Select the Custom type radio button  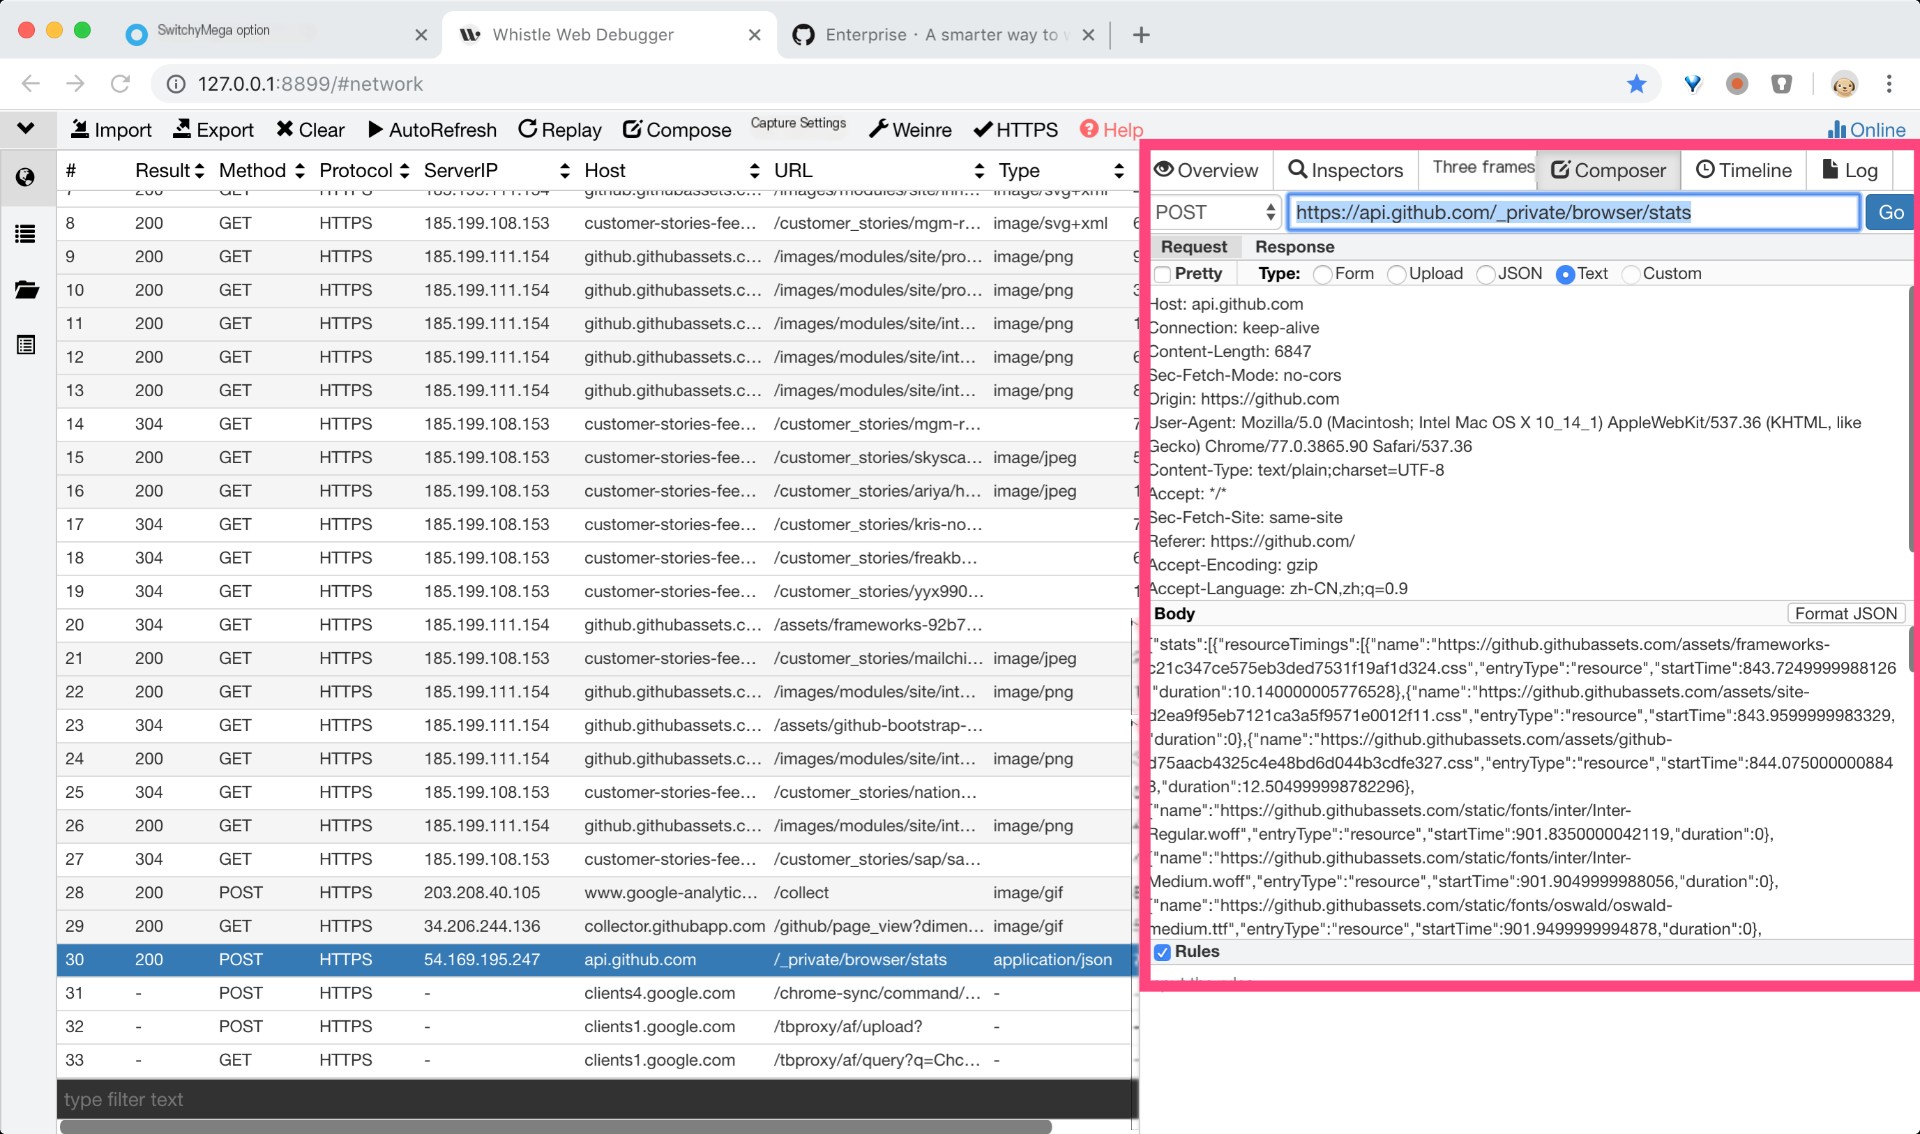click(x=1631, y=274)
